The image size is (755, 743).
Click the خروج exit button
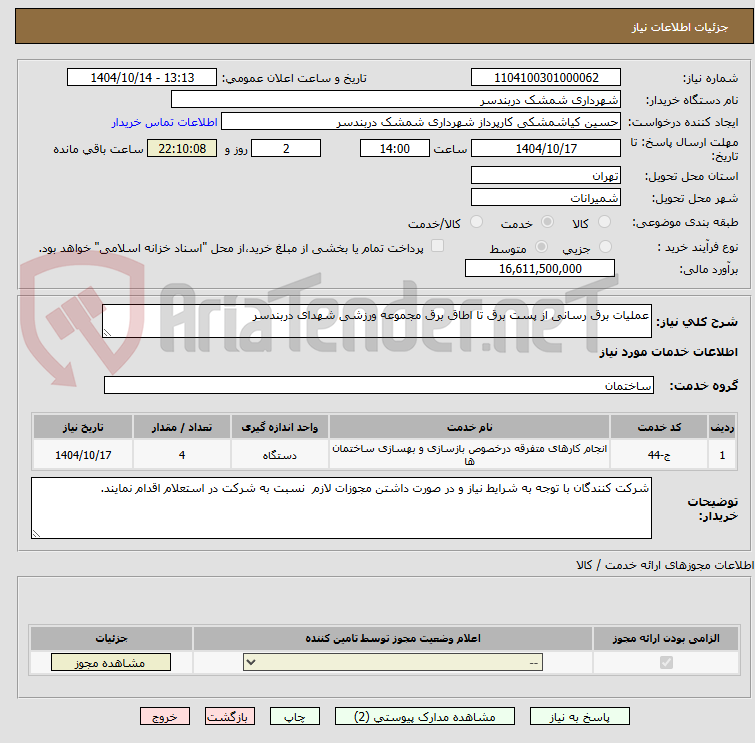tap(165, 717)
